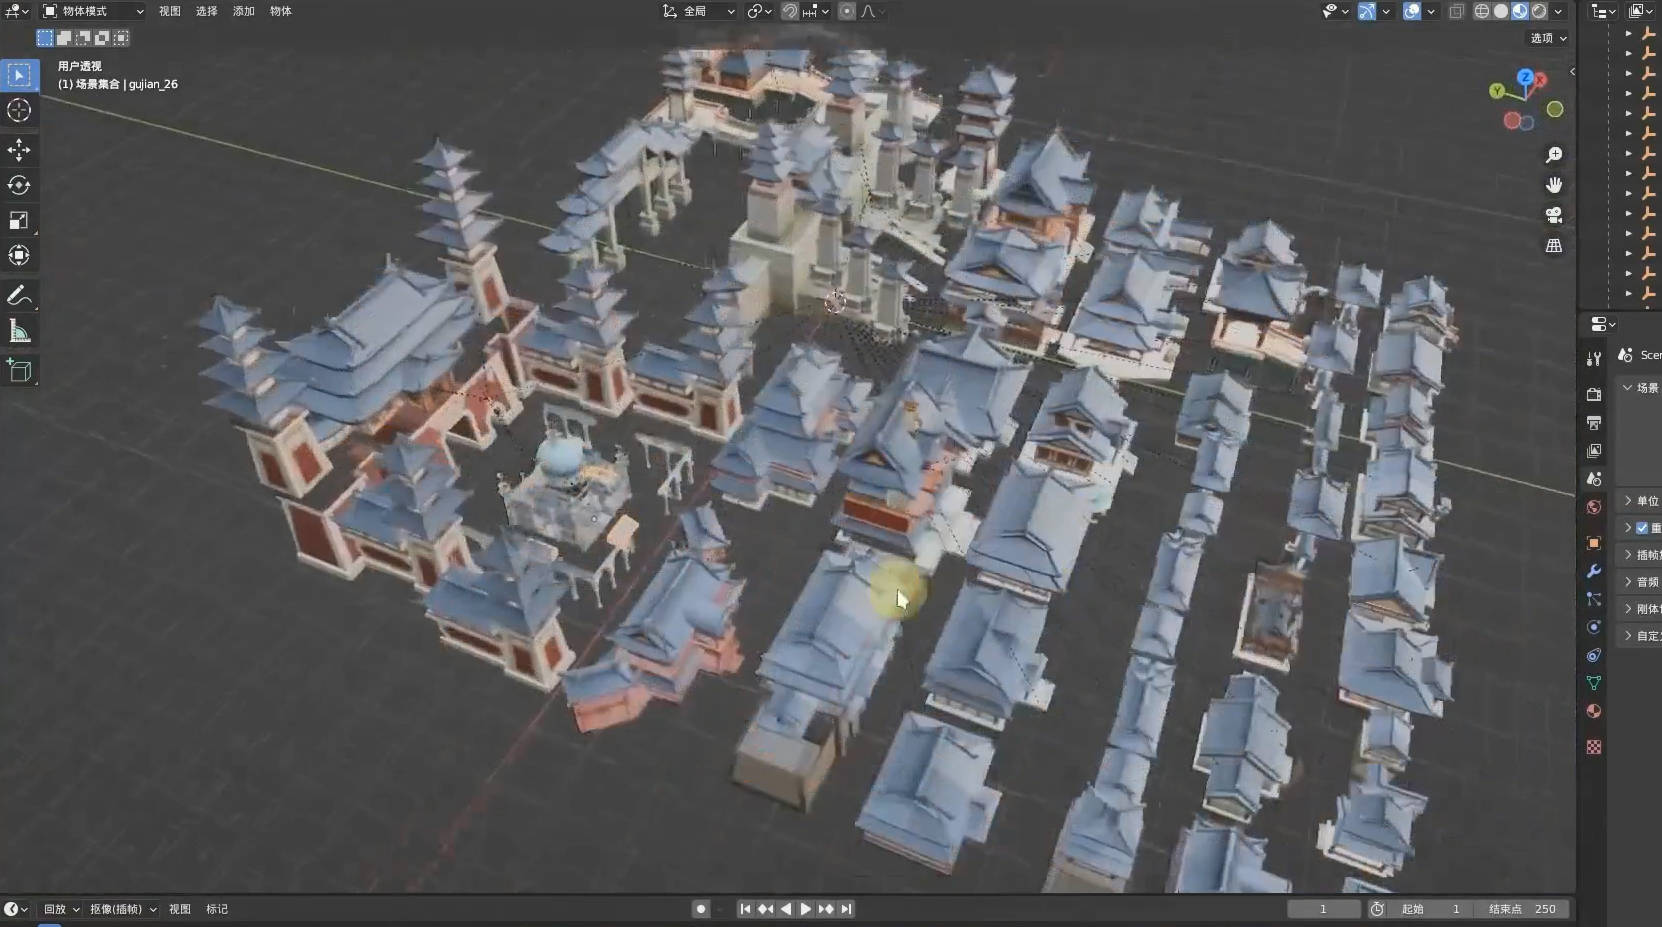Toggle the viewport overlays button
Image resolution: width=1662 pixels, height=927 pixels.
1412,11
